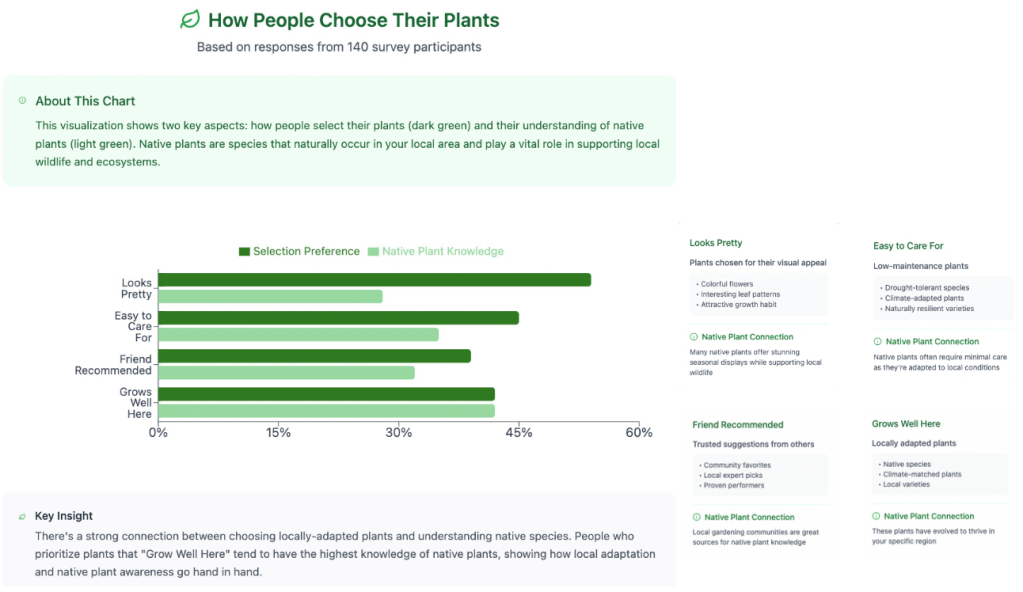
Task: Click the leaf icon beside the page title
Action: coord(189,20)
